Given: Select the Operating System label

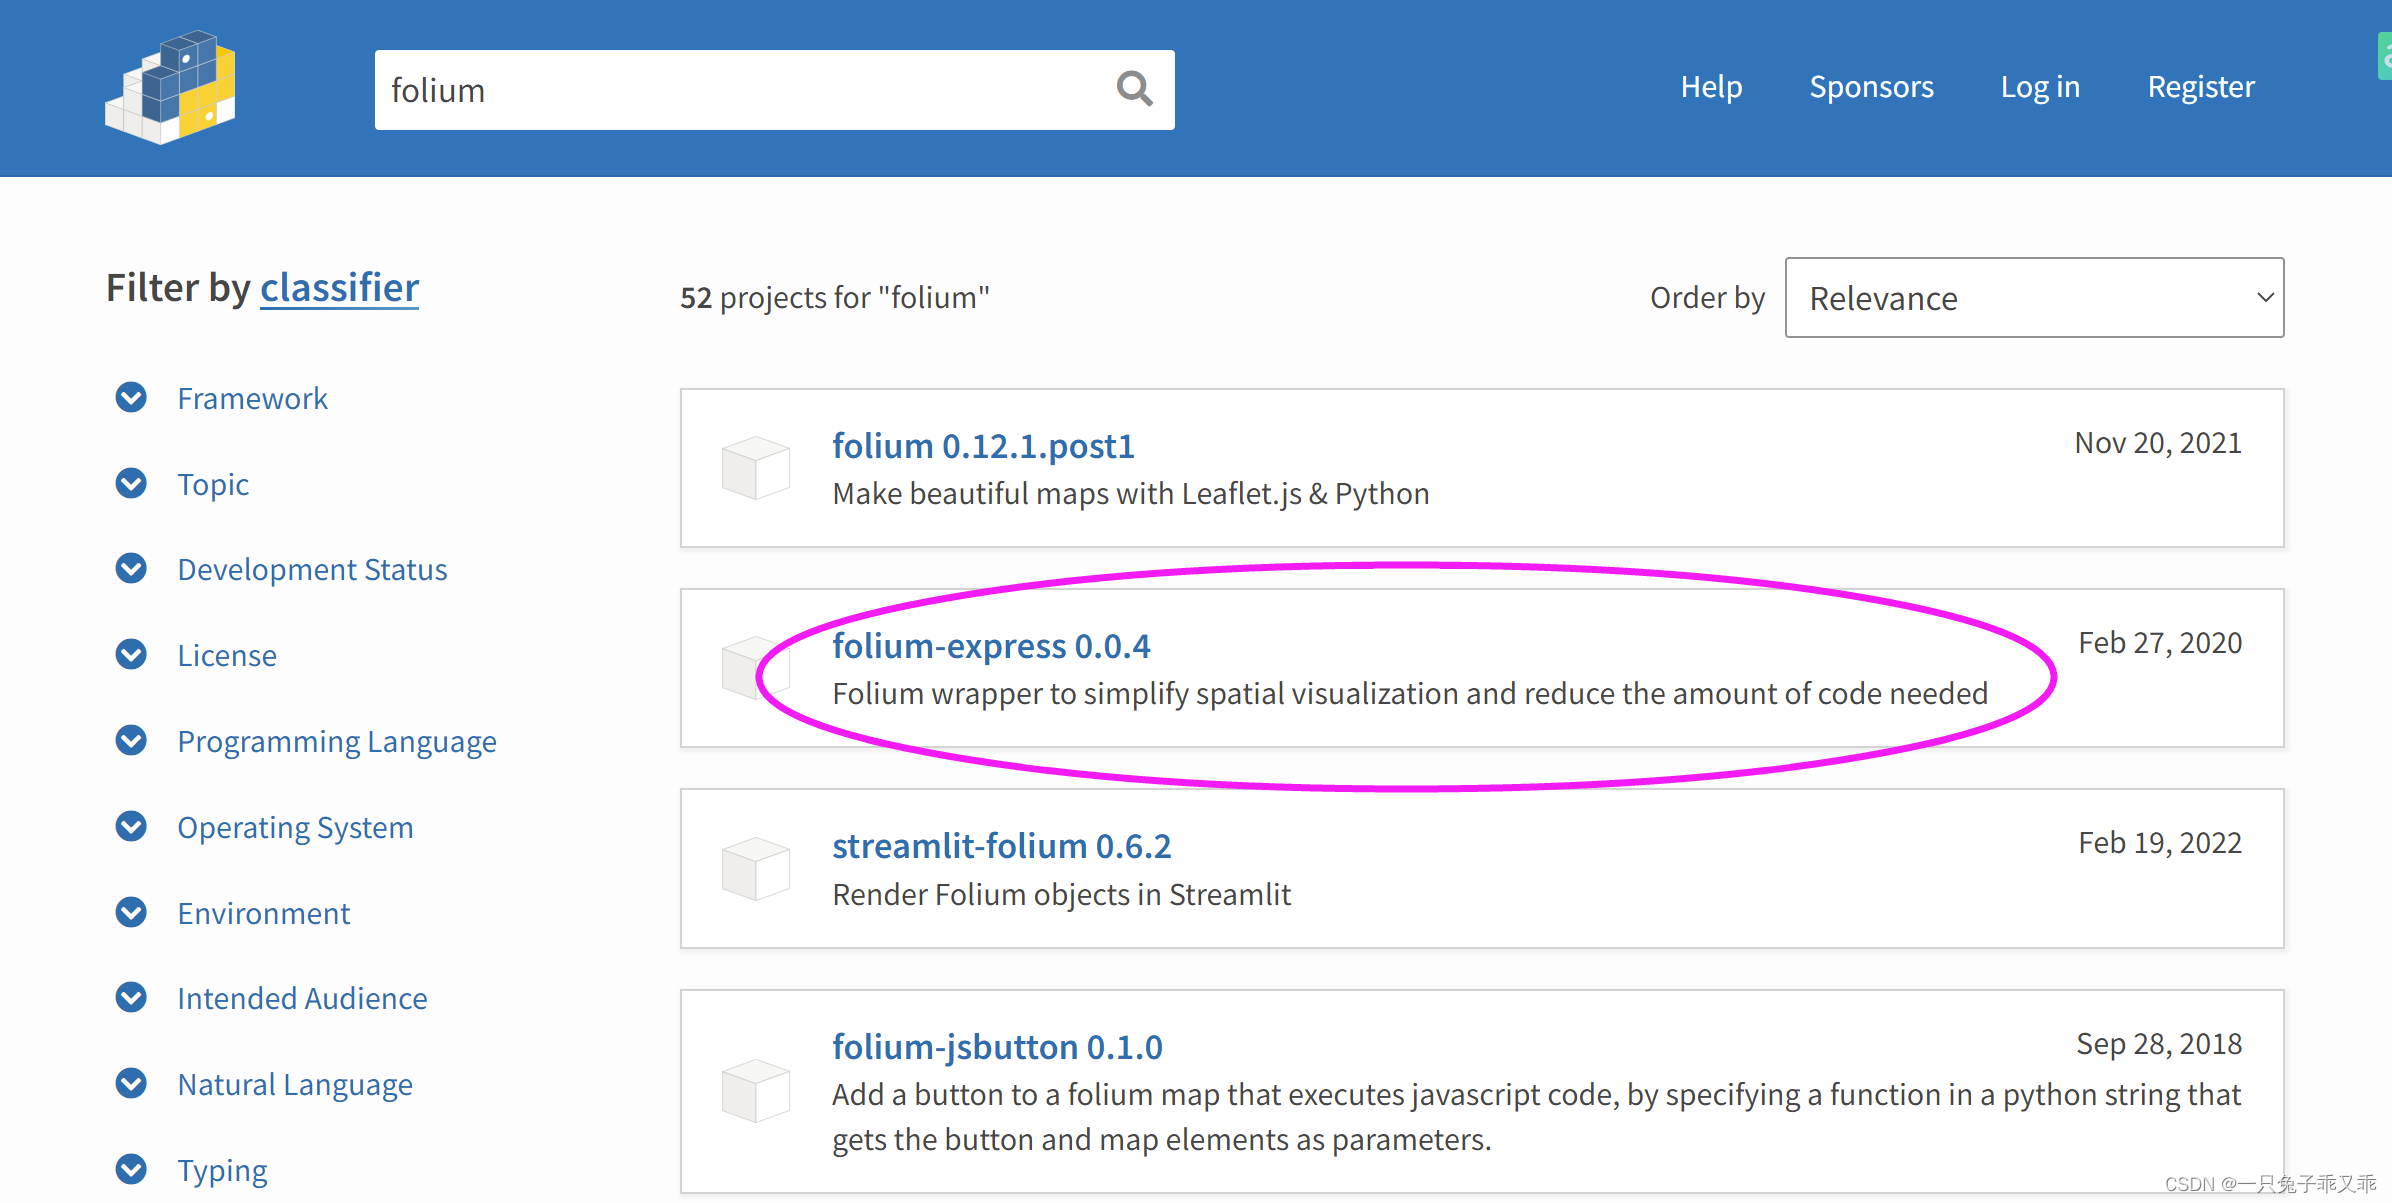Looking at the screenshot, I should click(295, 827).
